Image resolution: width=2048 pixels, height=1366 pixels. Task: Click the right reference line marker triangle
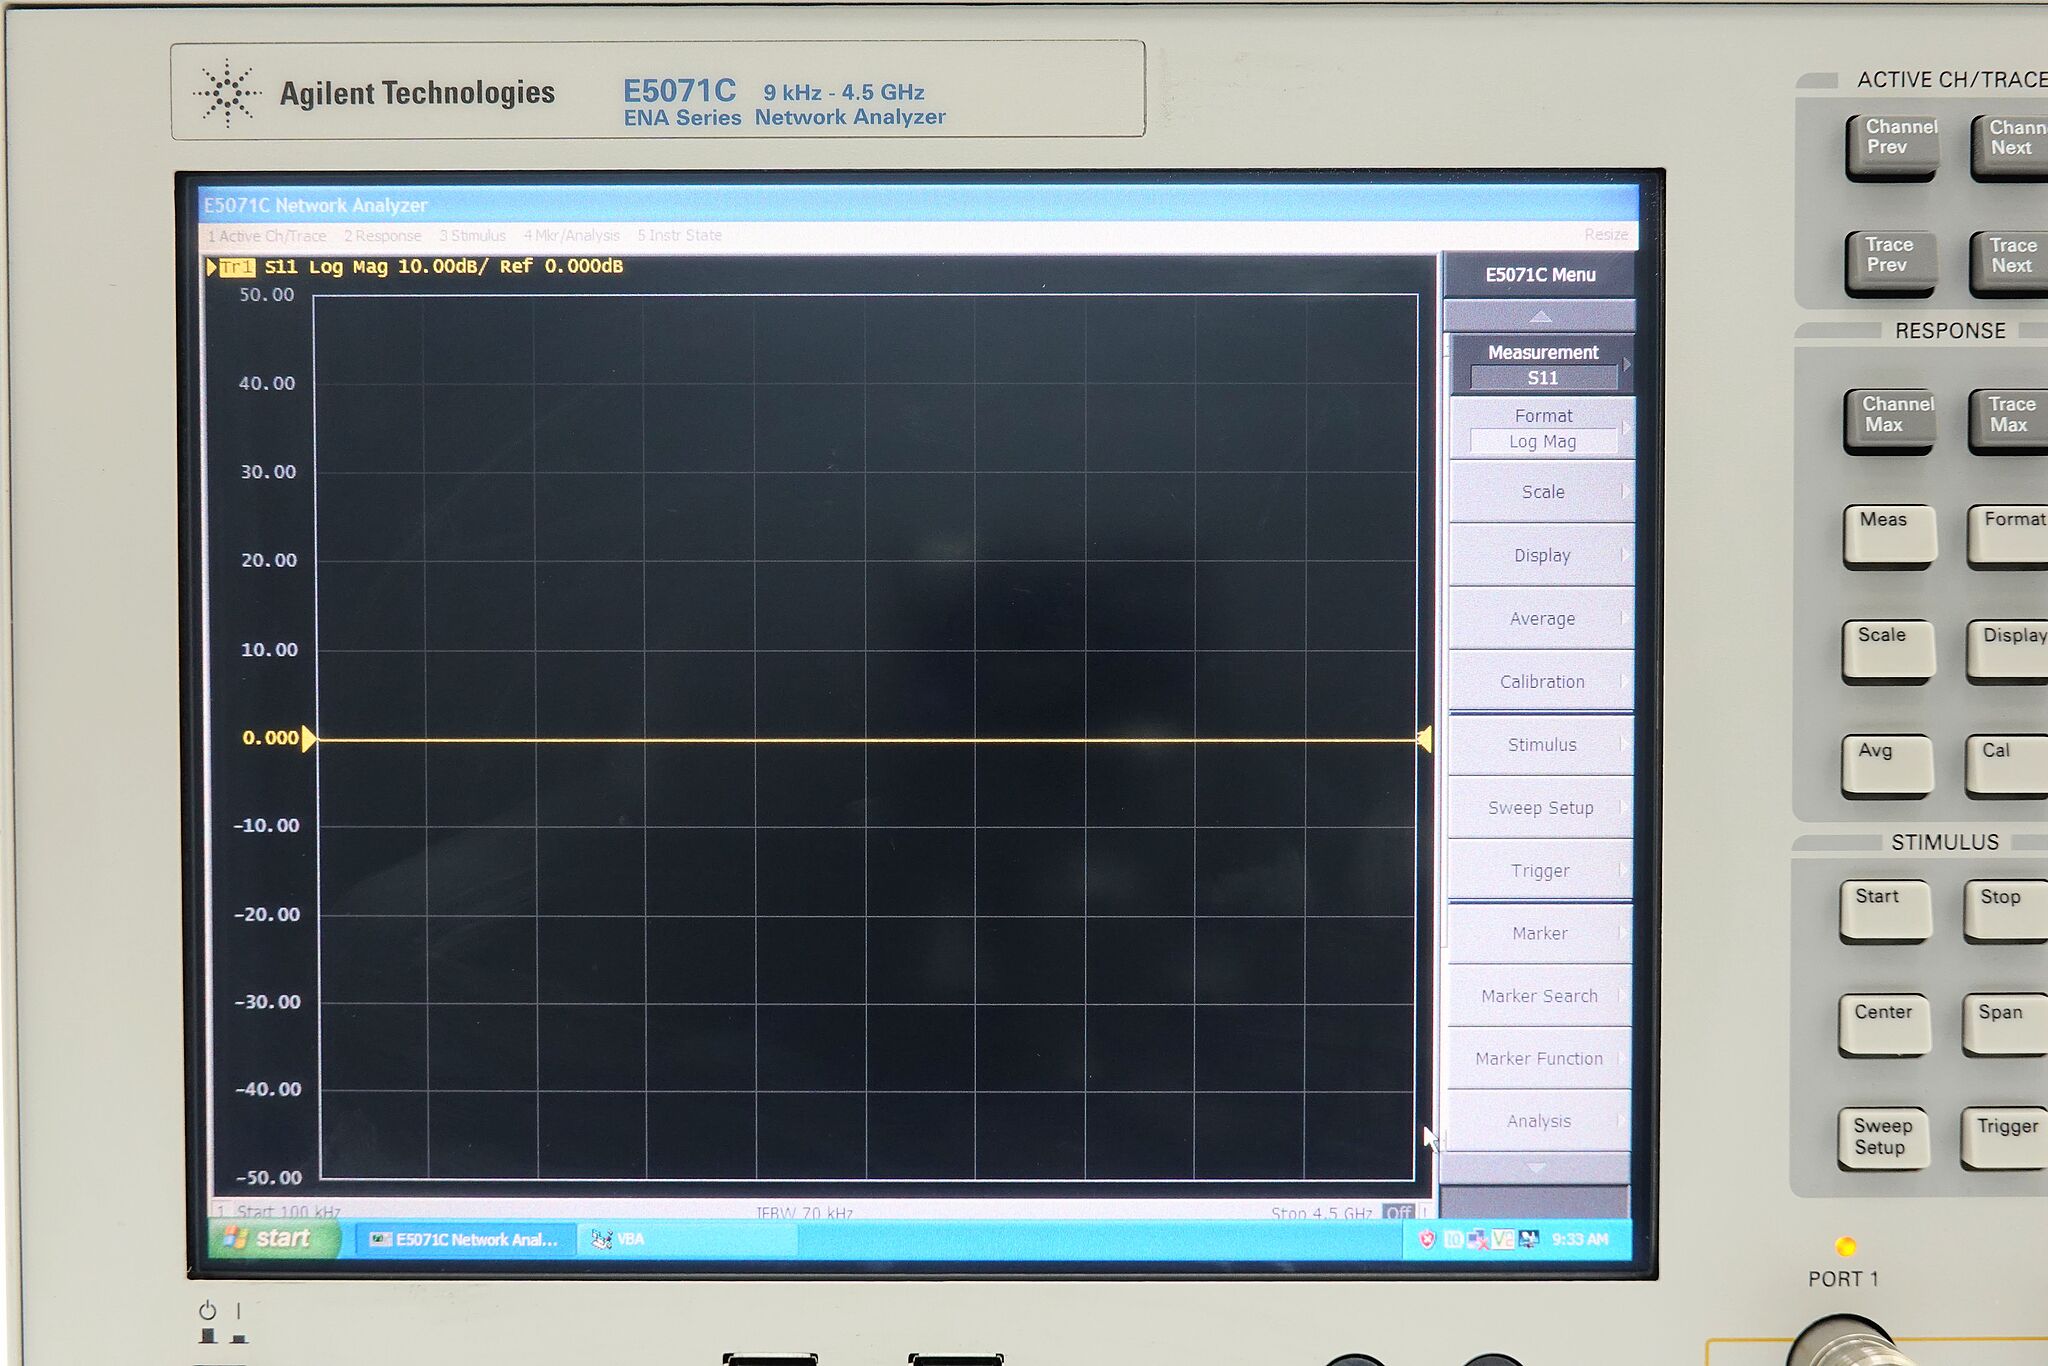click(1425, 739)
